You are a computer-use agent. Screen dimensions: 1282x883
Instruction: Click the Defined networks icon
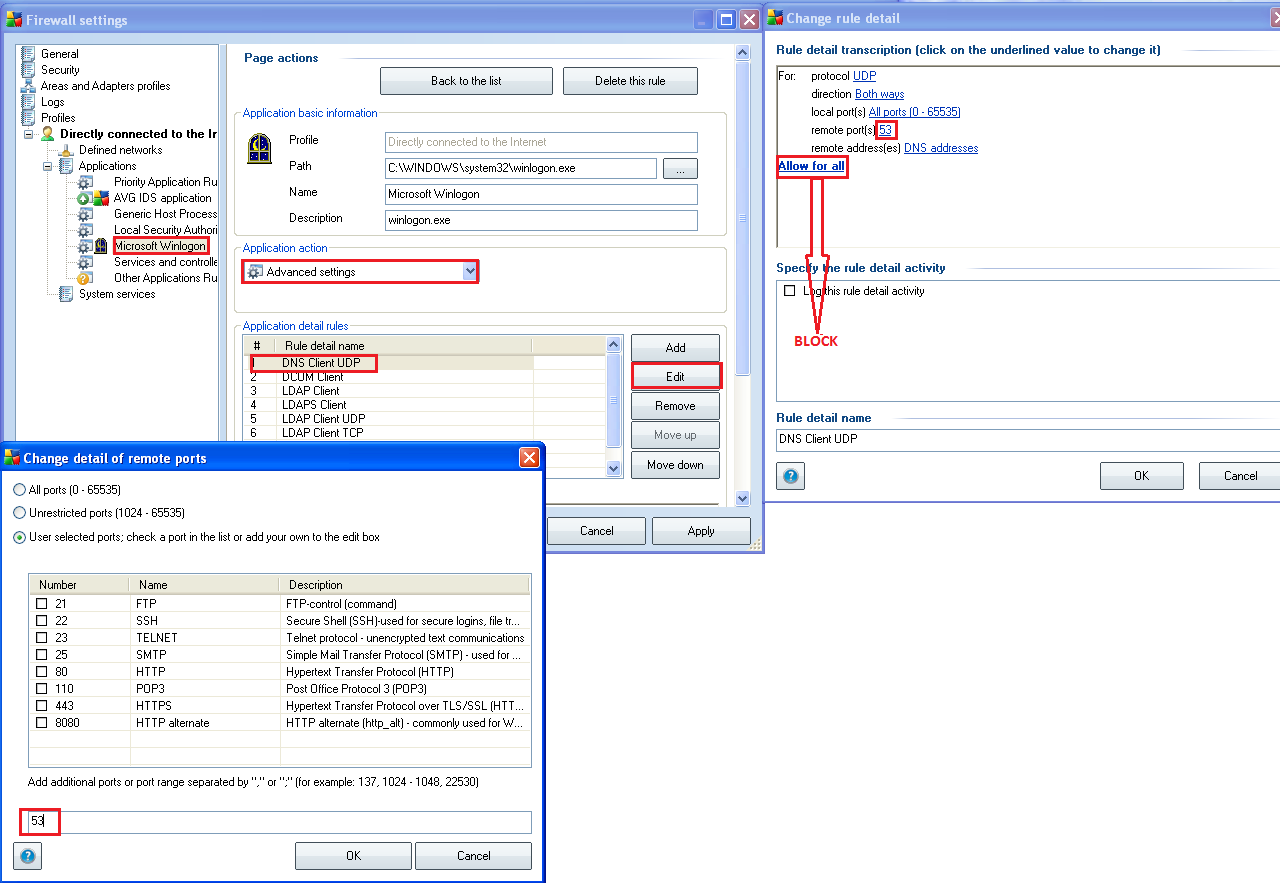point(66,150)
